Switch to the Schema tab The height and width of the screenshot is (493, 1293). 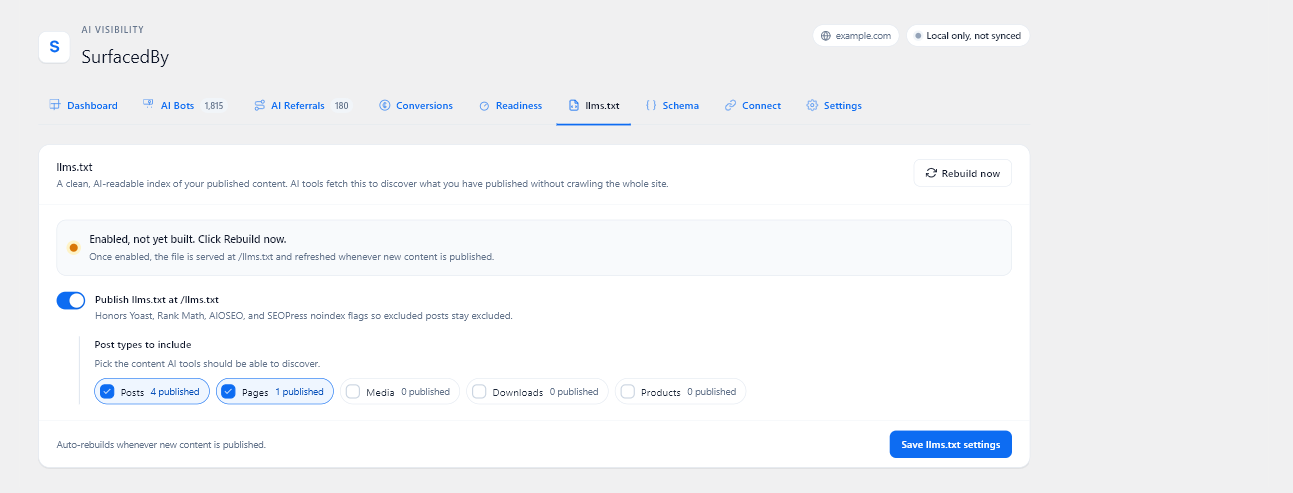coord(672,105)
